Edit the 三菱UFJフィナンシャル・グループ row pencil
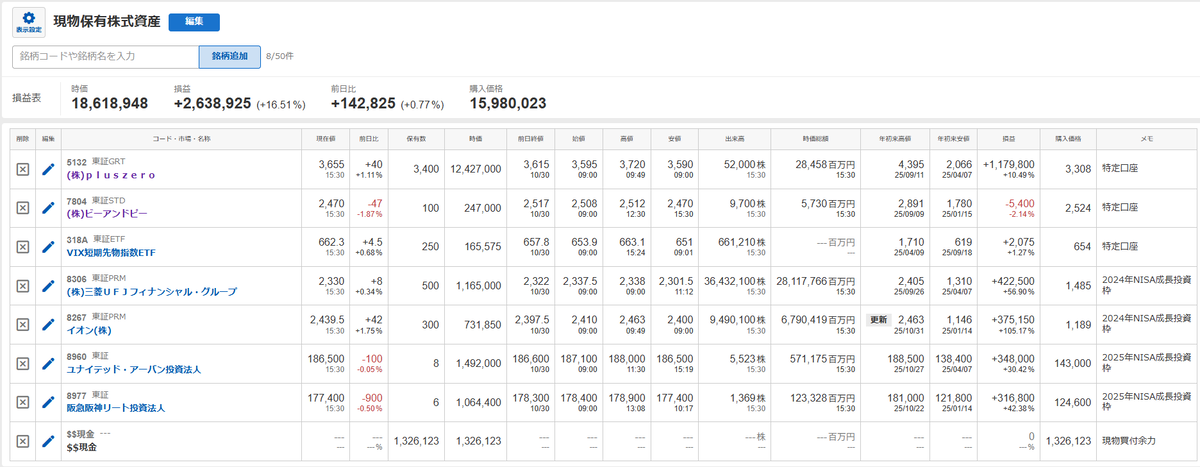Image resolution: width=1200 pixels, height=467 pixels. point(48,286)
